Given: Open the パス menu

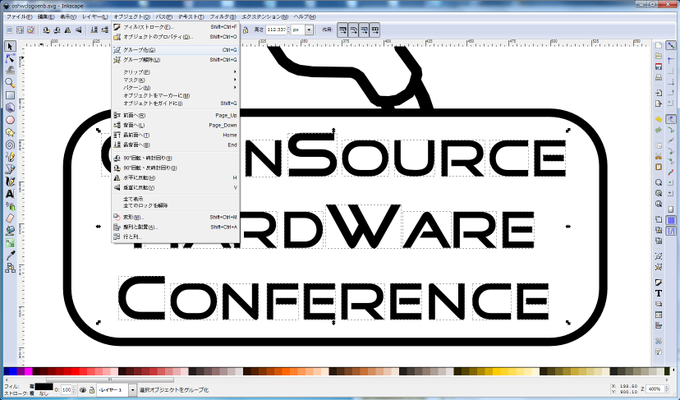Looking at the screenshot, I should [x=164, y=17].
